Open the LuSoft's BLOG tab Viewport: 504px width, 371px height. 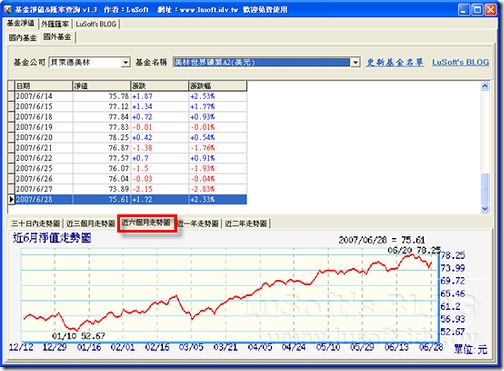[96, 24]
